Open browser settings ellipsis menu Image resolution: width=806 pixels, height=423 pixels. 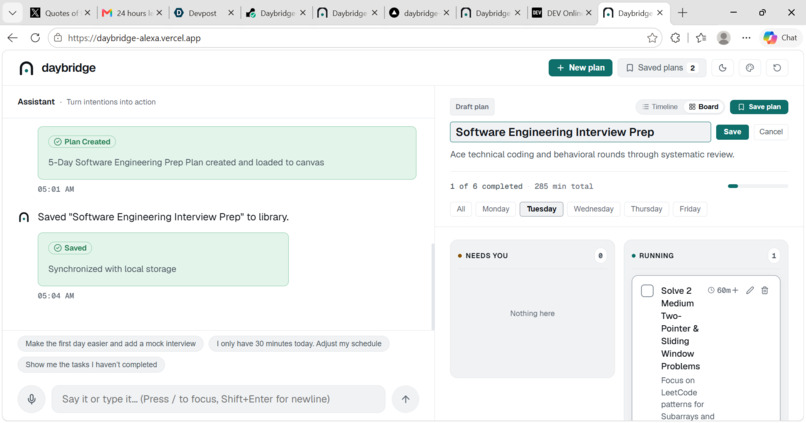(746, 38)
